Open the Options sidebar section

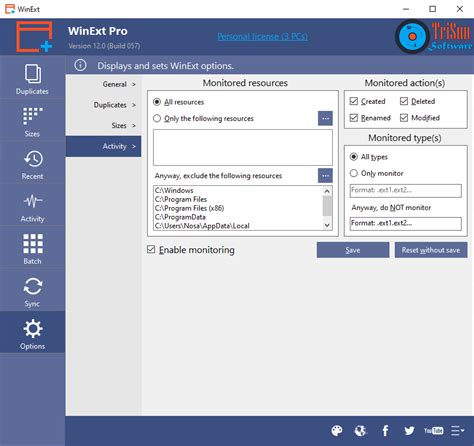[32, 333]
